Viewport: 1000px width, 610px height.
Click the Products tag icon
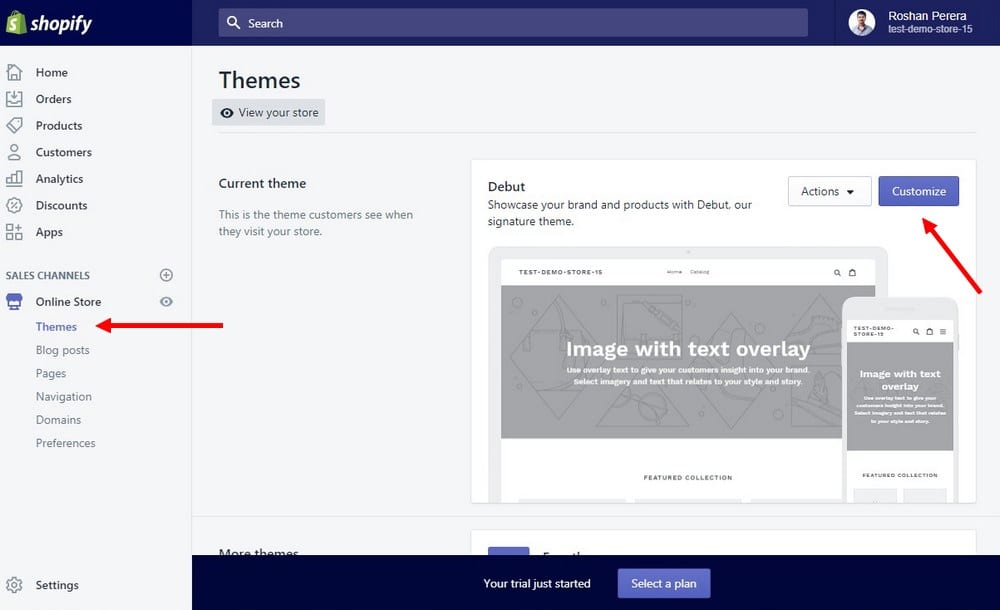14,126
